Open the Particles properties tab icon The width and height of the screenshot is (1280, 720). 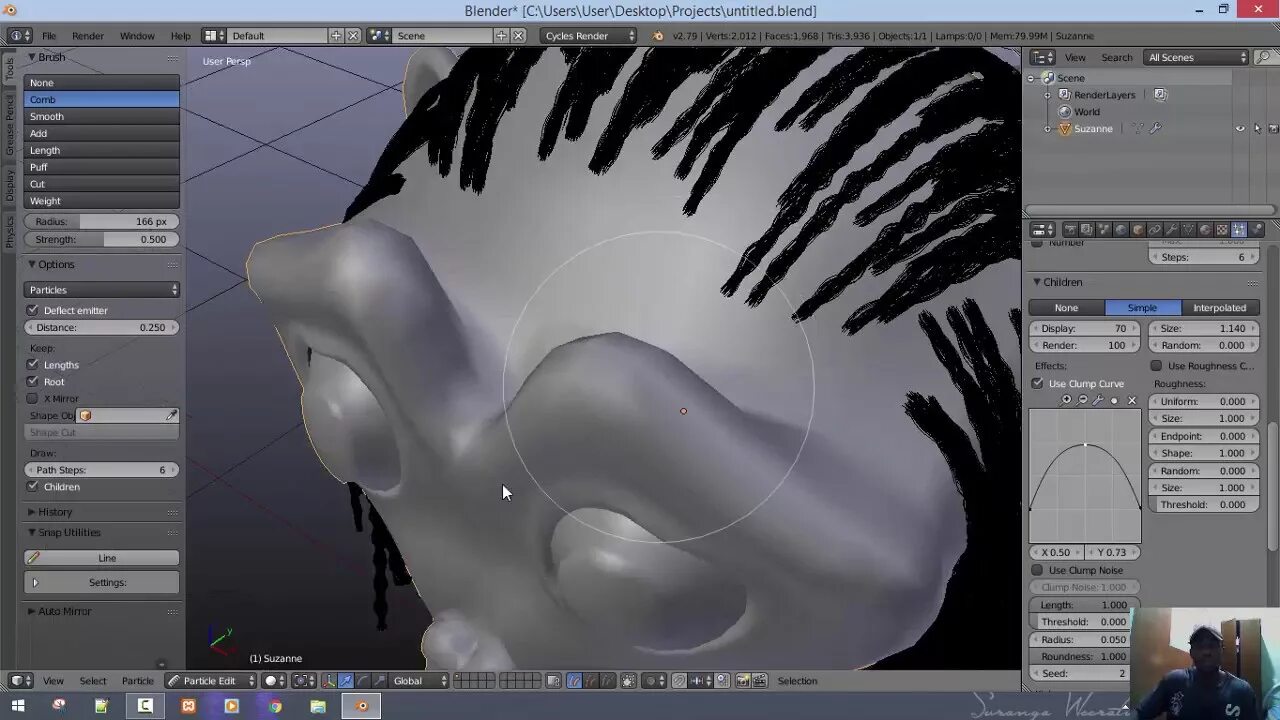(x=1239, y=230)
